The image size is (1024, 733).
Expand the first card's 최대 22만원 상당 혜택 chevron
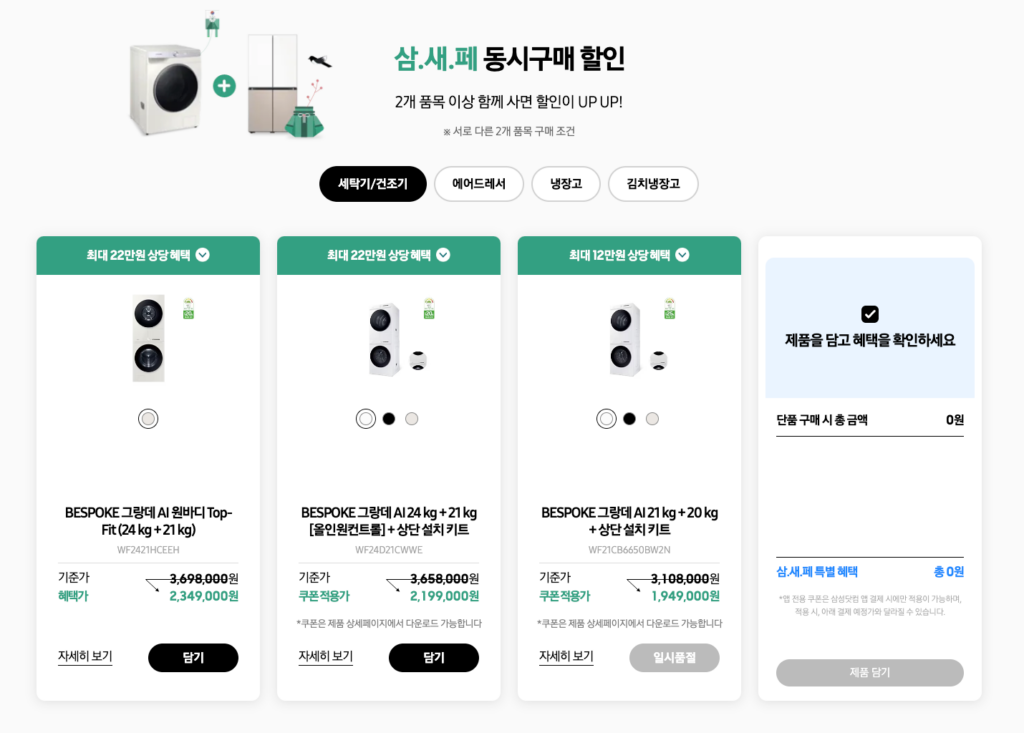click(x=203, y=255)
